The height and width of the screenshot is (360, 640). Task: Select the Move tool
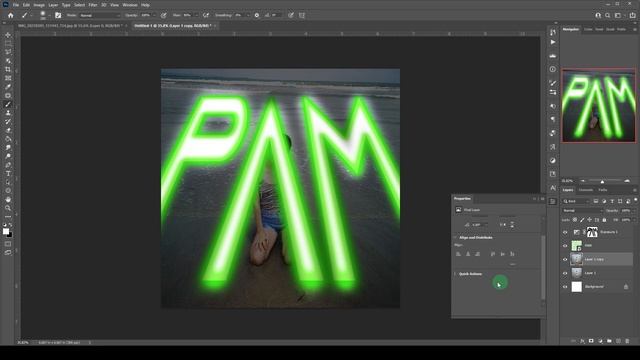coord(8,35)
